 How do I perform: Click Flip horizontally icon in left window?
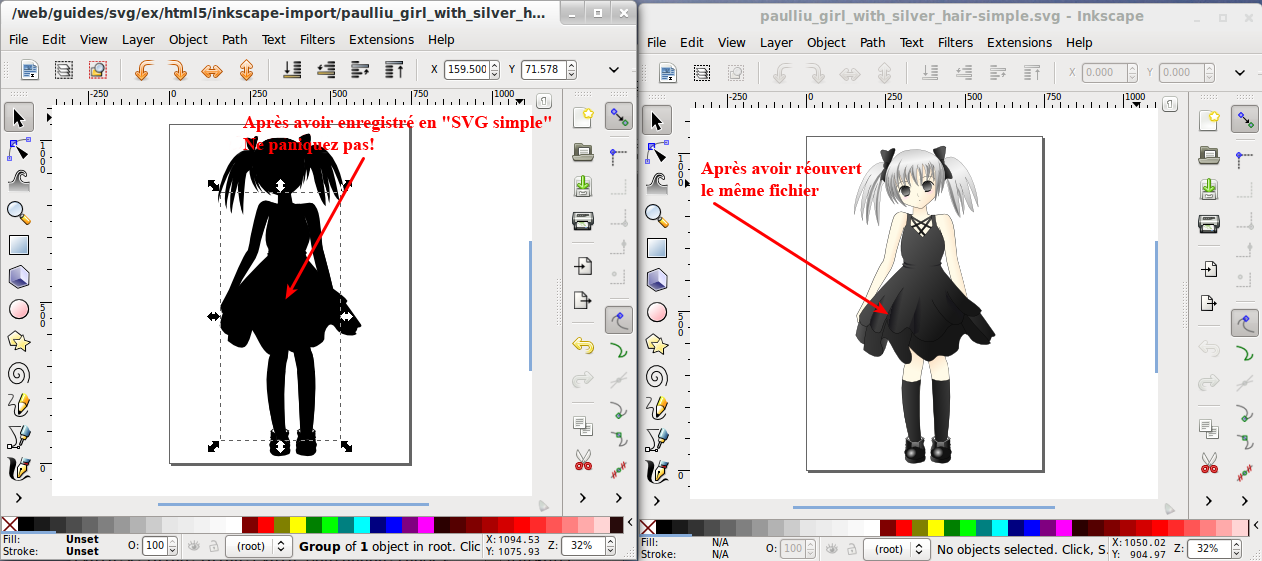(212, 70)
